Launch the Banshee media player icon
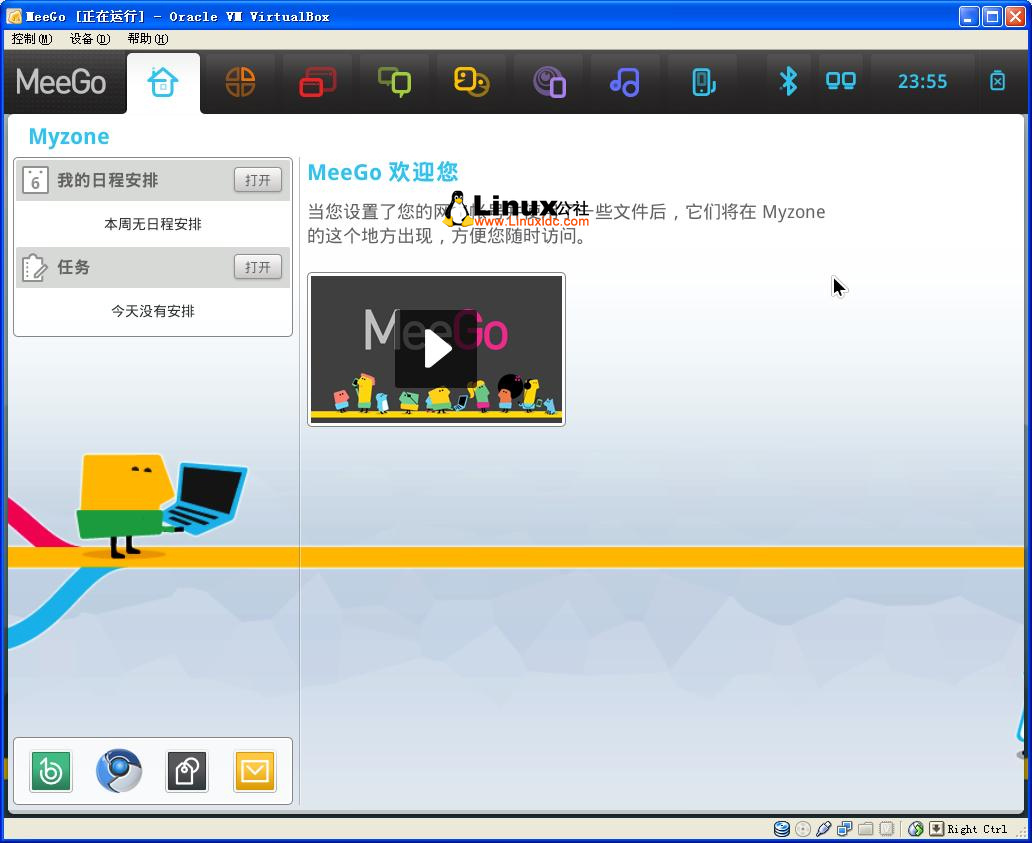Image resolution: width=1032 pixels, height=843 pixels. coord(51,771)
